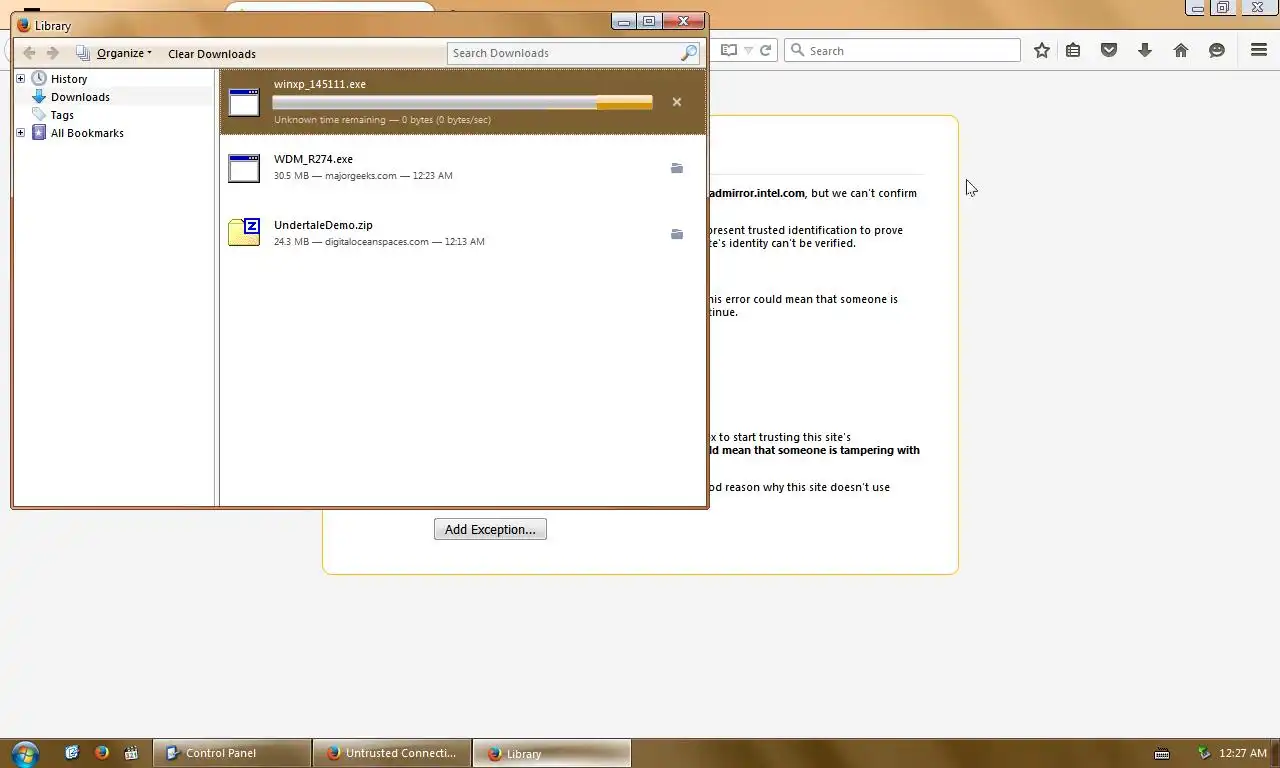Screen dimensions: 1280x768
Task: Select the UndertaleDemo.zip download entry
Action: click(x=463, y=233)
